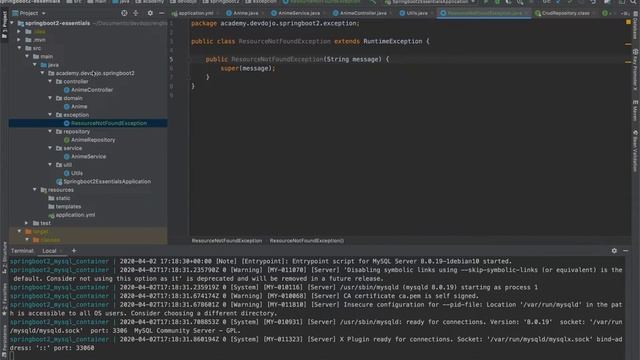
Task: Click the terminal prompt cursor at bottom
Action: tap(12, 356)
